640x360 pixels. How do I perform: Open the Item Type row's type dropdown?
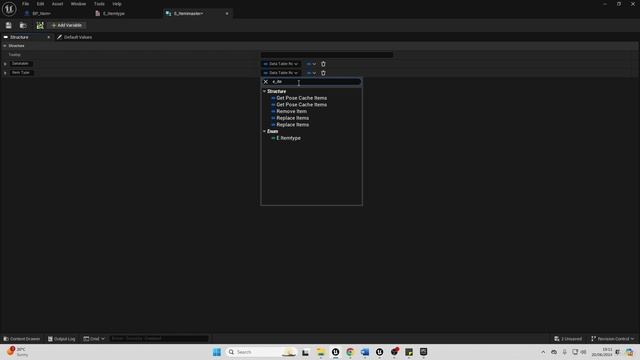[281, 73]
